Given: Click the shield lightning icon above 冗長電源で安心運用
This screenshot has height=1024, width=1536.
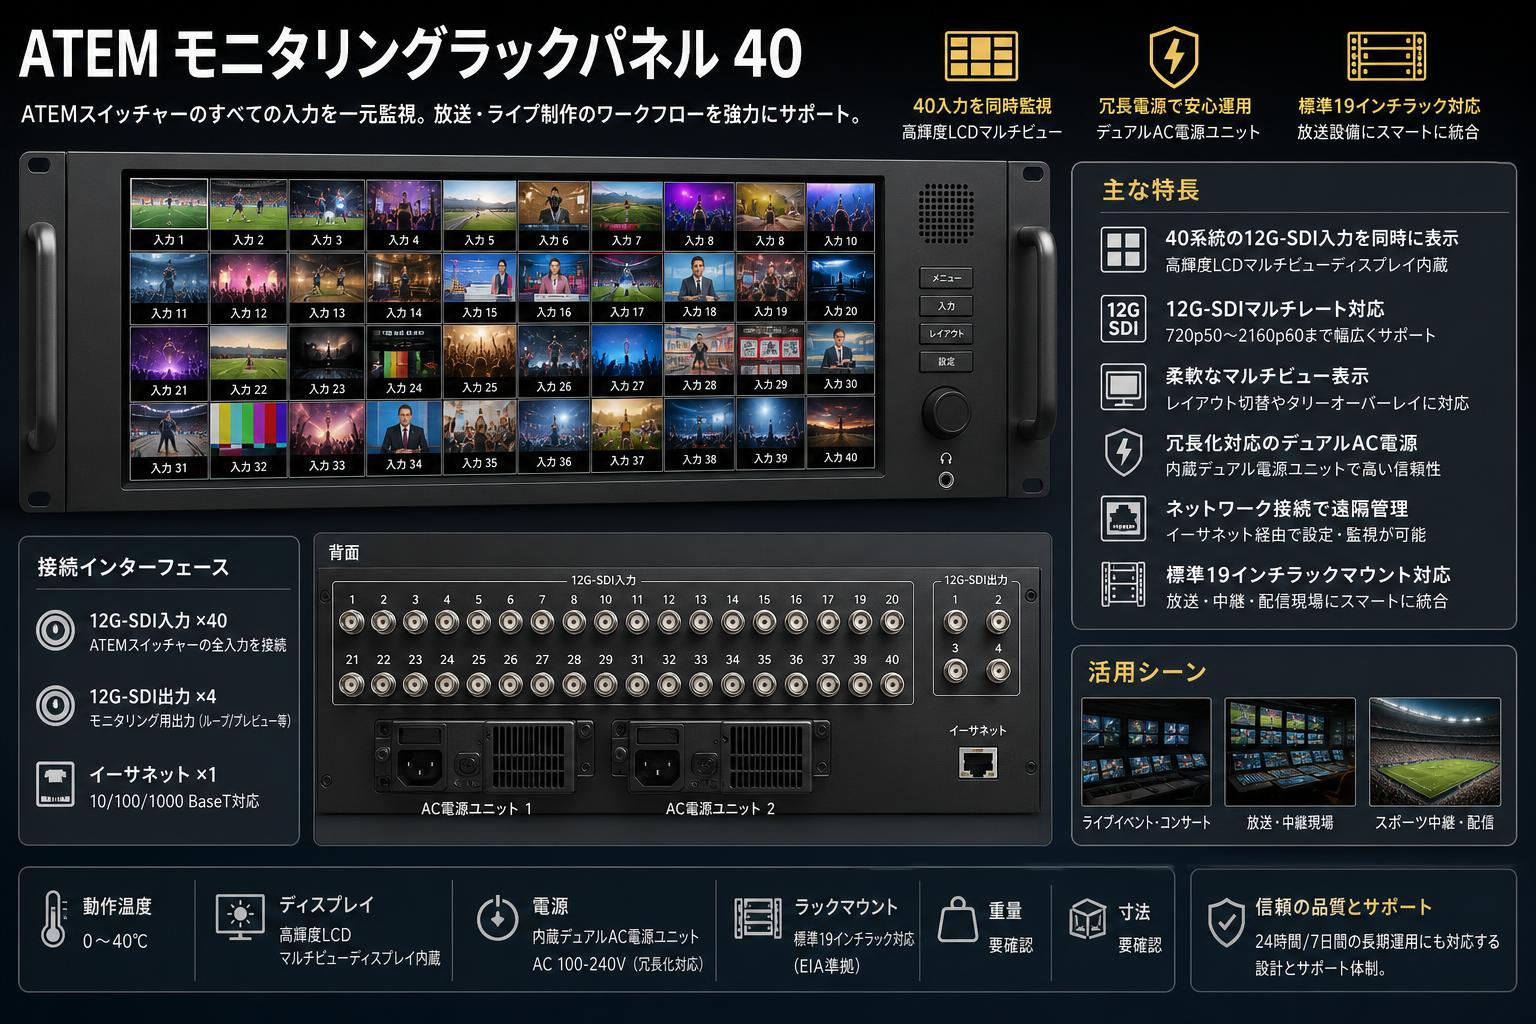Looking at the screenshot, I should coord(1174,58).
